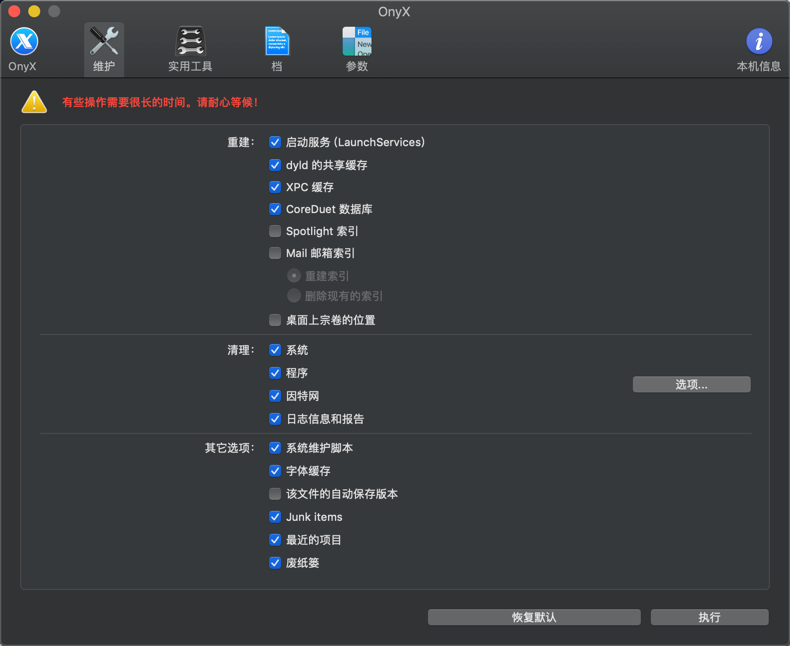Viewport: 790px width, 646px height.
Task: Click the OnyX window title text
Action: (x=394, y=12)
